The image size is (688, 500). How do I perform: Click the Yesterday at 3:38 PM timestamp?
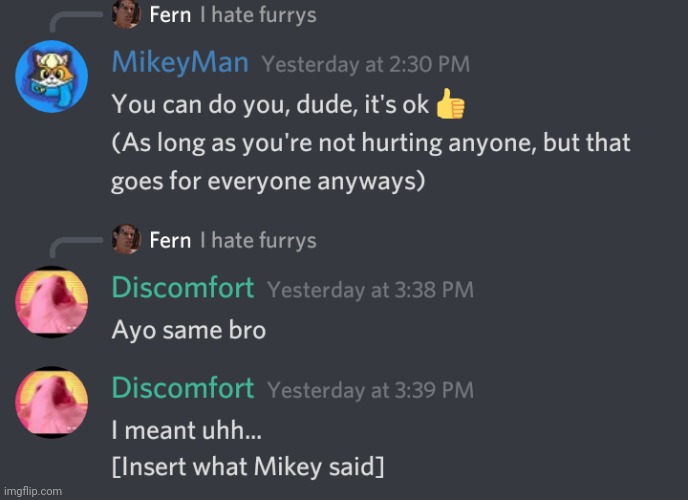pos(370,290)
